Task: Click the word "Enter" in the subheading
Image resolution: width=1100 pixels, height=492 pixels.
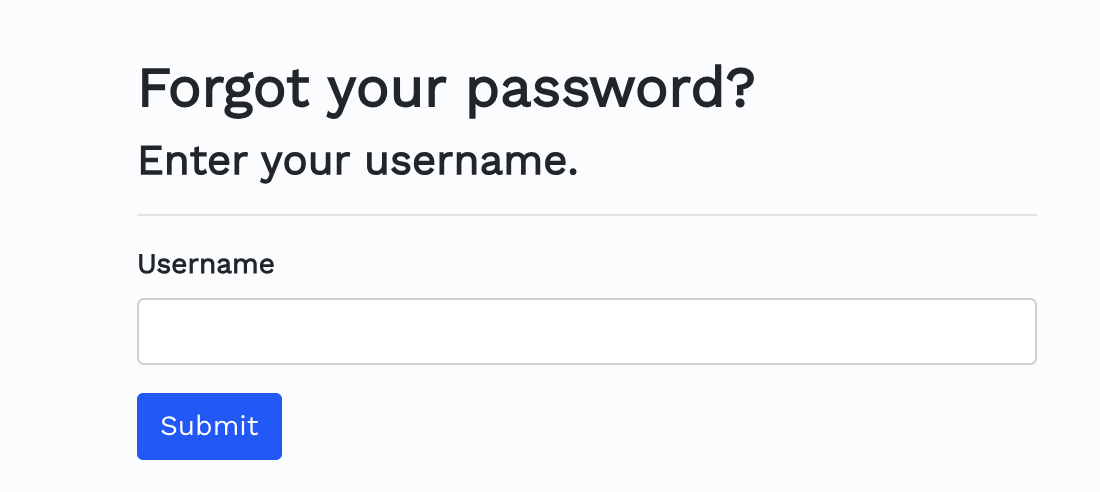Action: coord(193,161)
